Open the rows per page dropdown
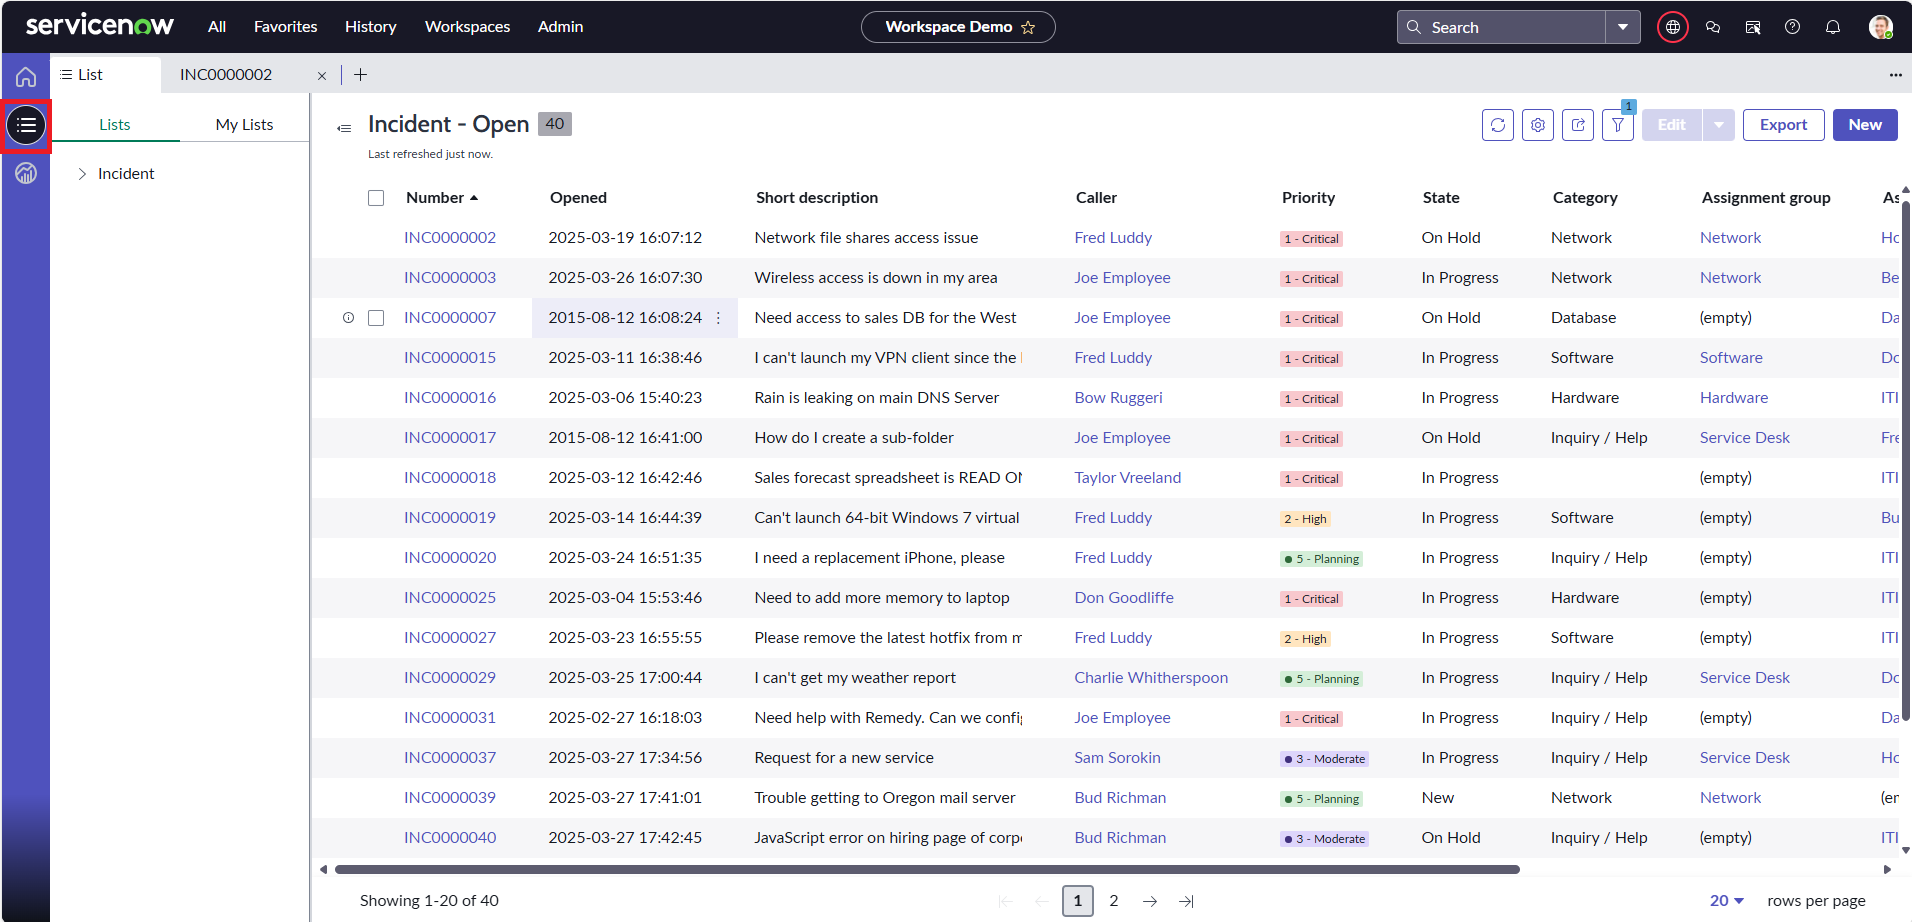 (x=1726, y=901)
